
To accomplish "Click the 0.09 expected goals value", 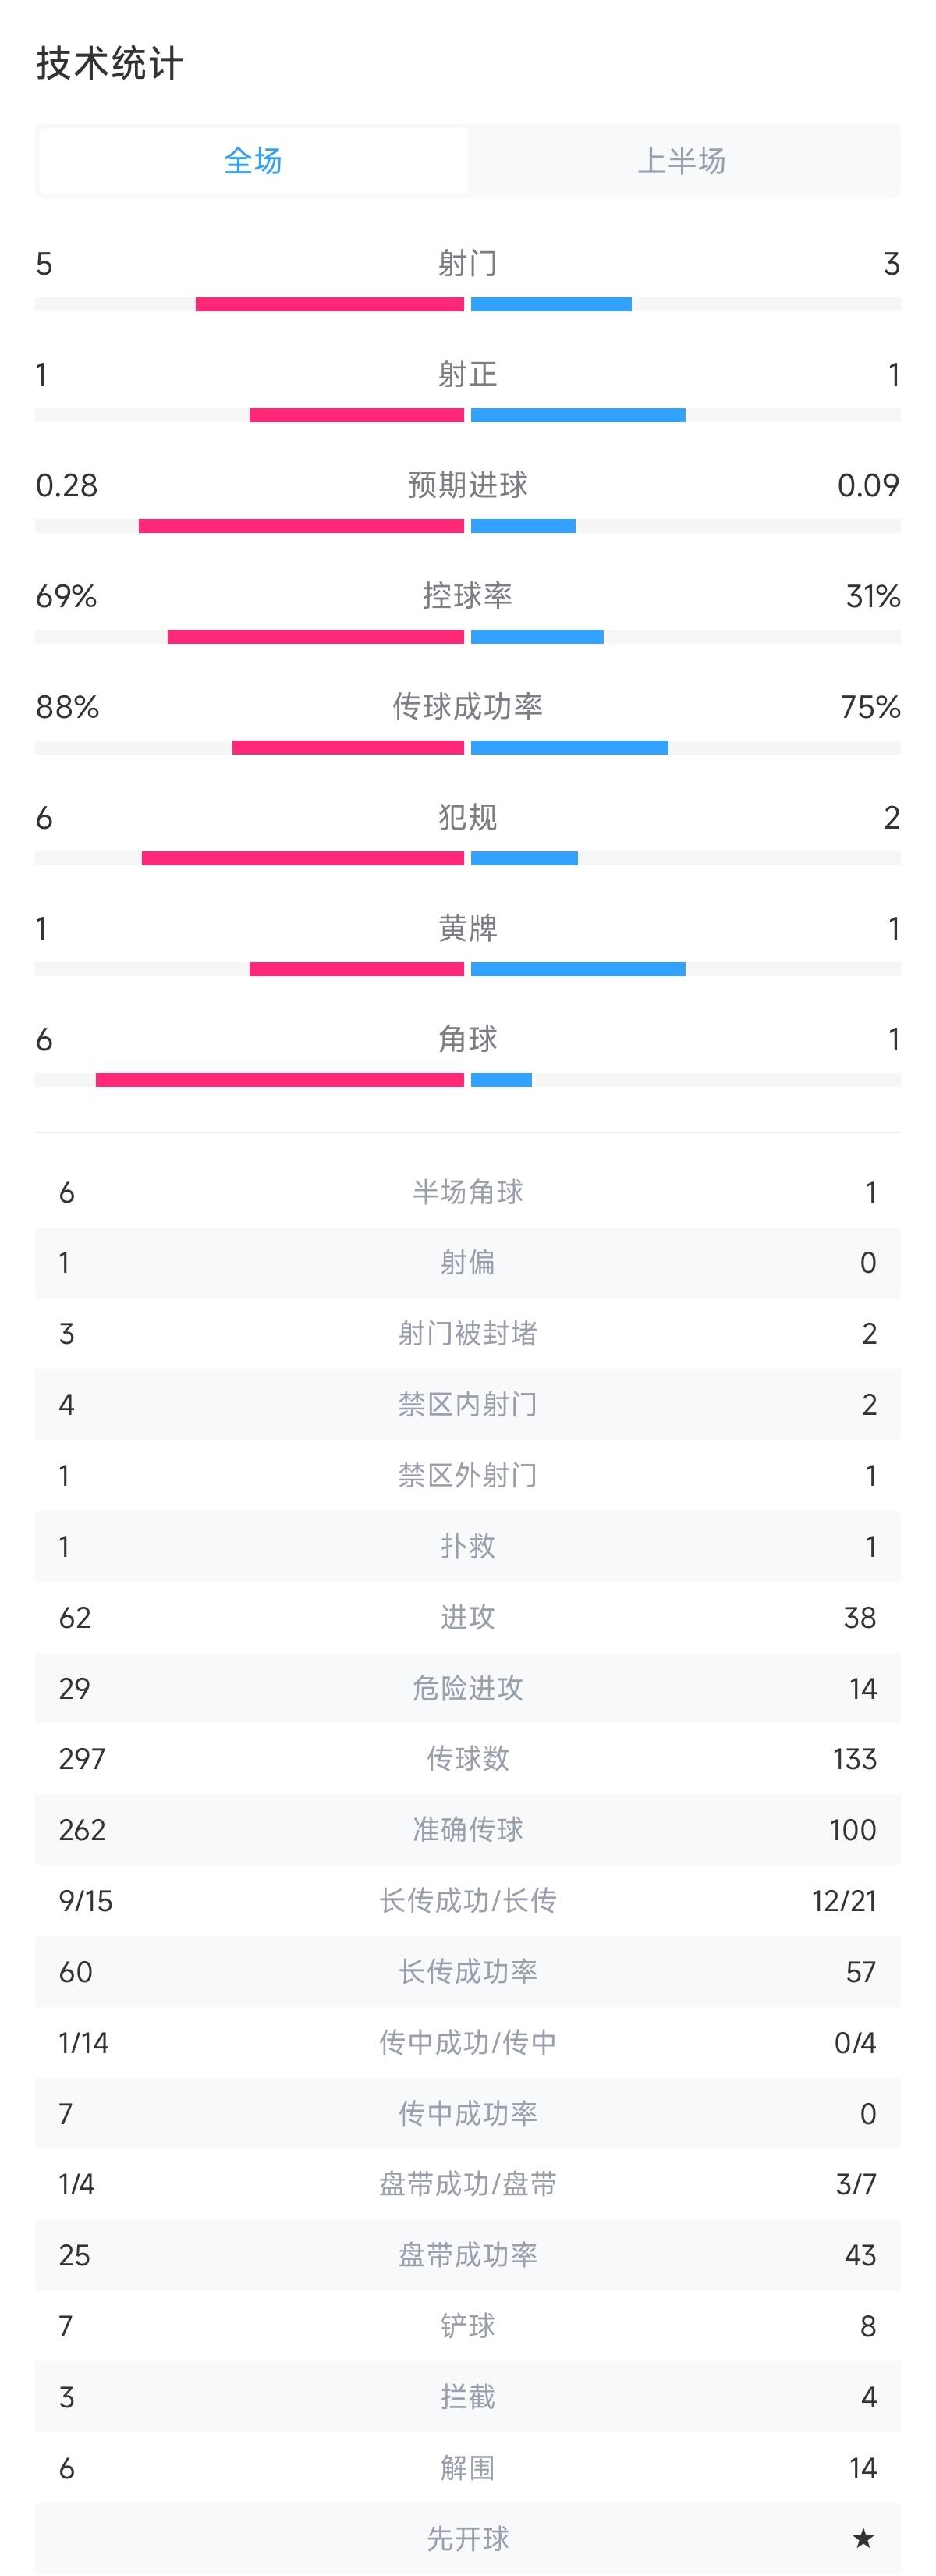I will tap(868, 485).
